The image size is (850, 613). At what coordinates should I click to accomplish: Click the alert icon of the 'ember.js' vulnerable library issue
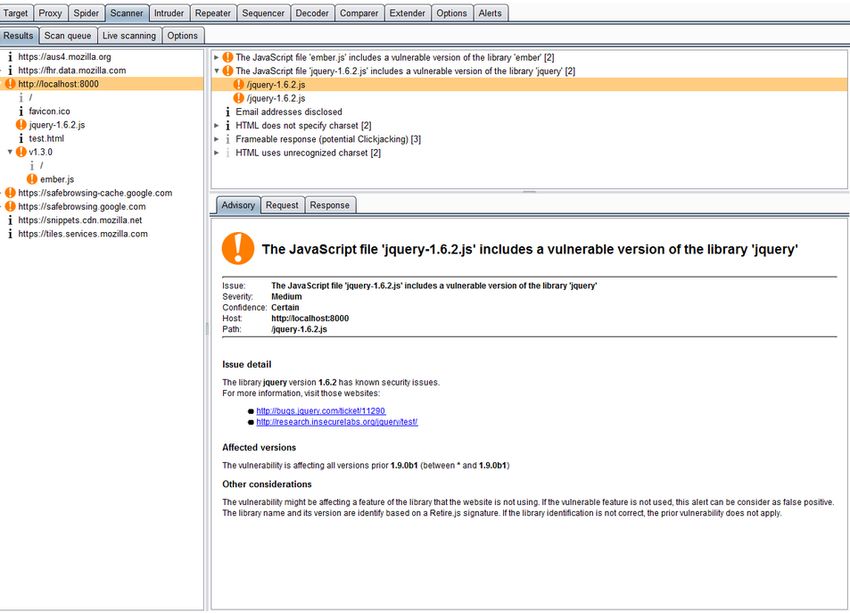[228, 57]
